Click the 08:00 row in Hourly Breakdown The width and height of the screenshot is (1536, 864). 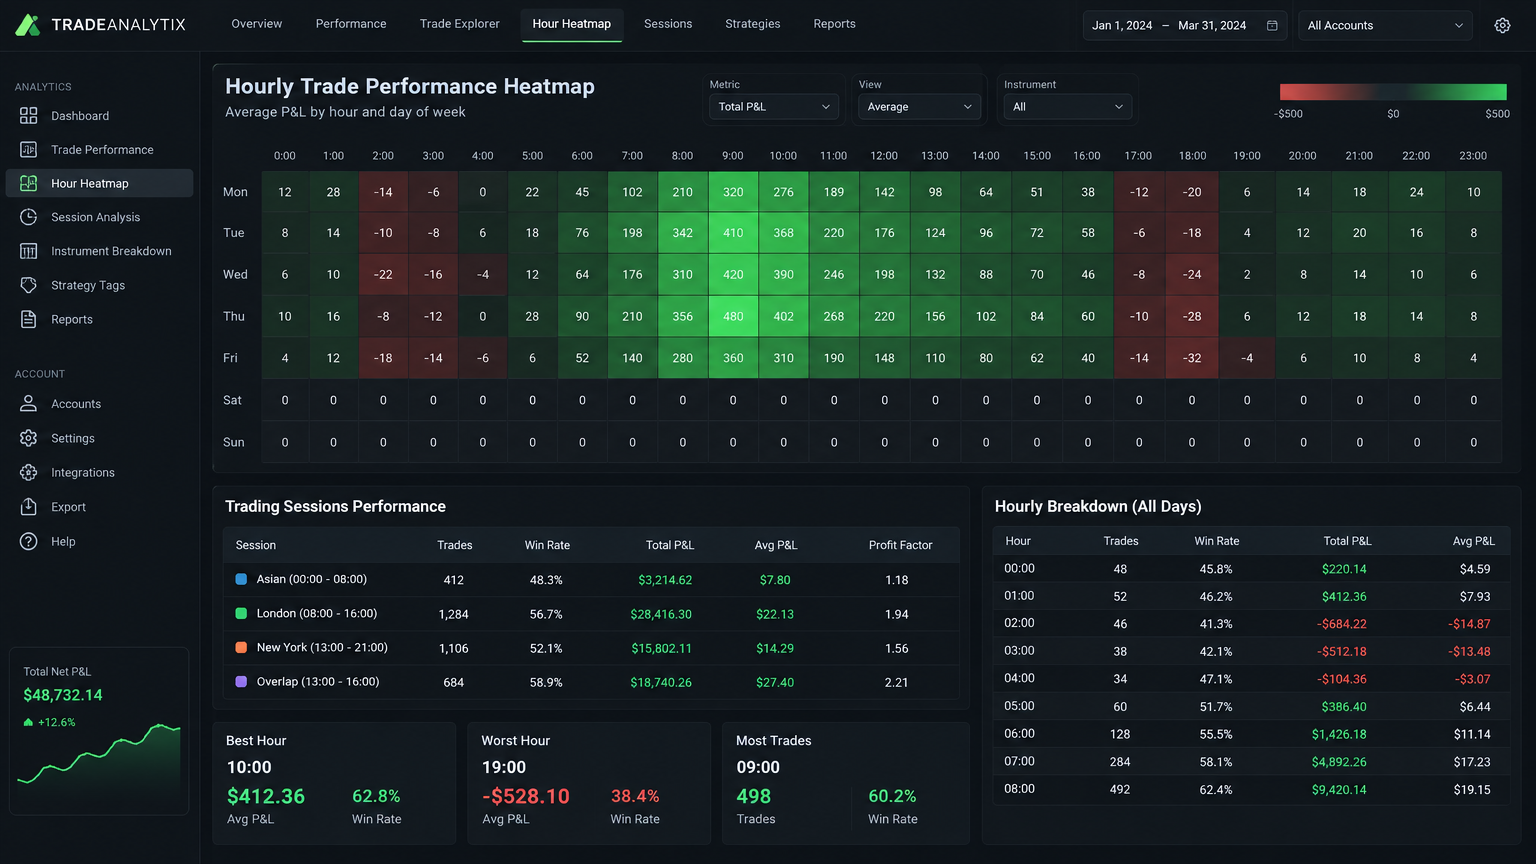[1251, 790]
